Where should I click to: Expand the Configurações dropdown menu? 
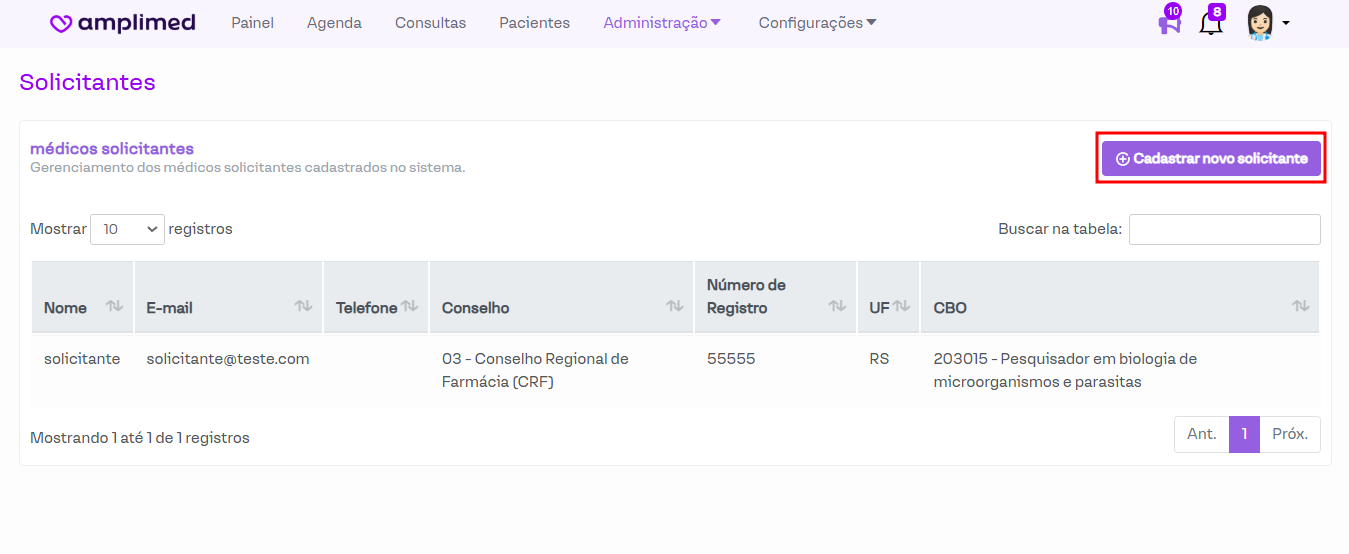click(817, 23)
